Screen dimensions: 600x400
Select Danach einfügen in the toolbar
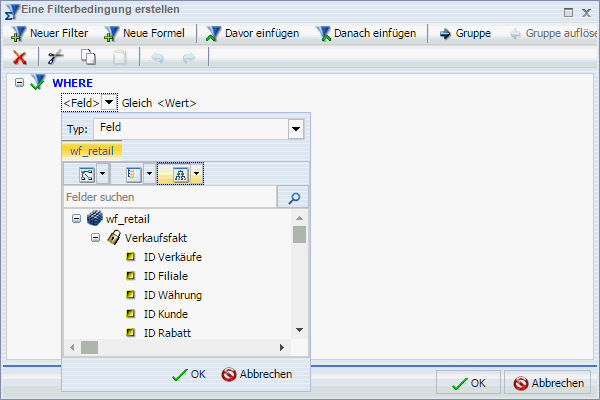click(366, 33)
